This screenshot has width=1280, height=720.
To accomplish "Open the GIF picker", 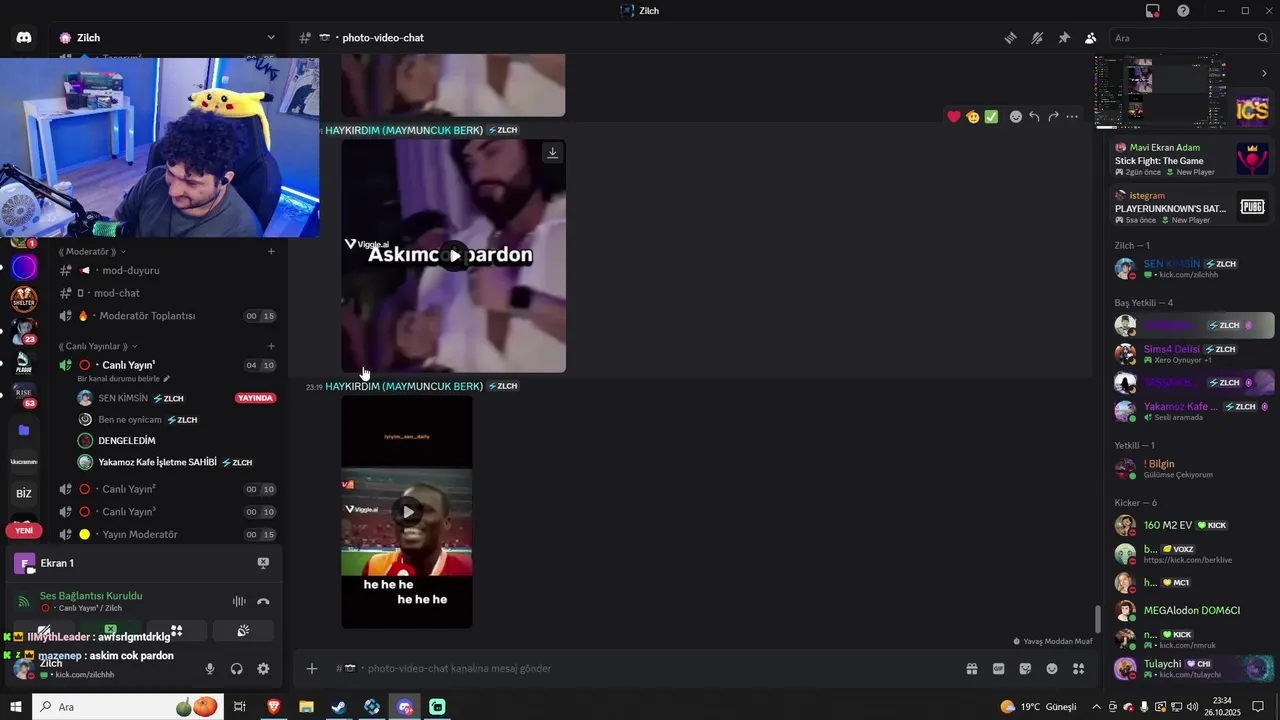I will point(998,669).
